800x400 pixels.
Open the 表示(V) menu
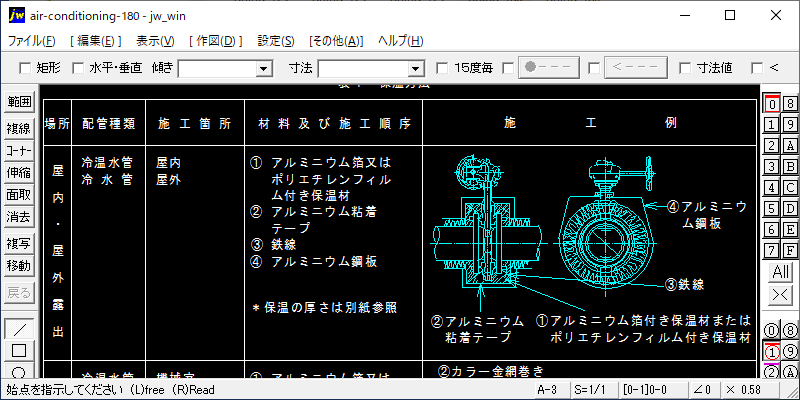(x=155, y=41)
